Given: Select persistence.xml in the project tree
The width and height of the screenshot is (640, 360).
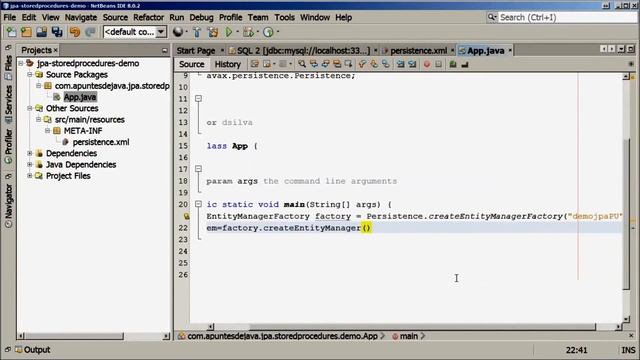Looking at the screenshot, I should [101, 142].
